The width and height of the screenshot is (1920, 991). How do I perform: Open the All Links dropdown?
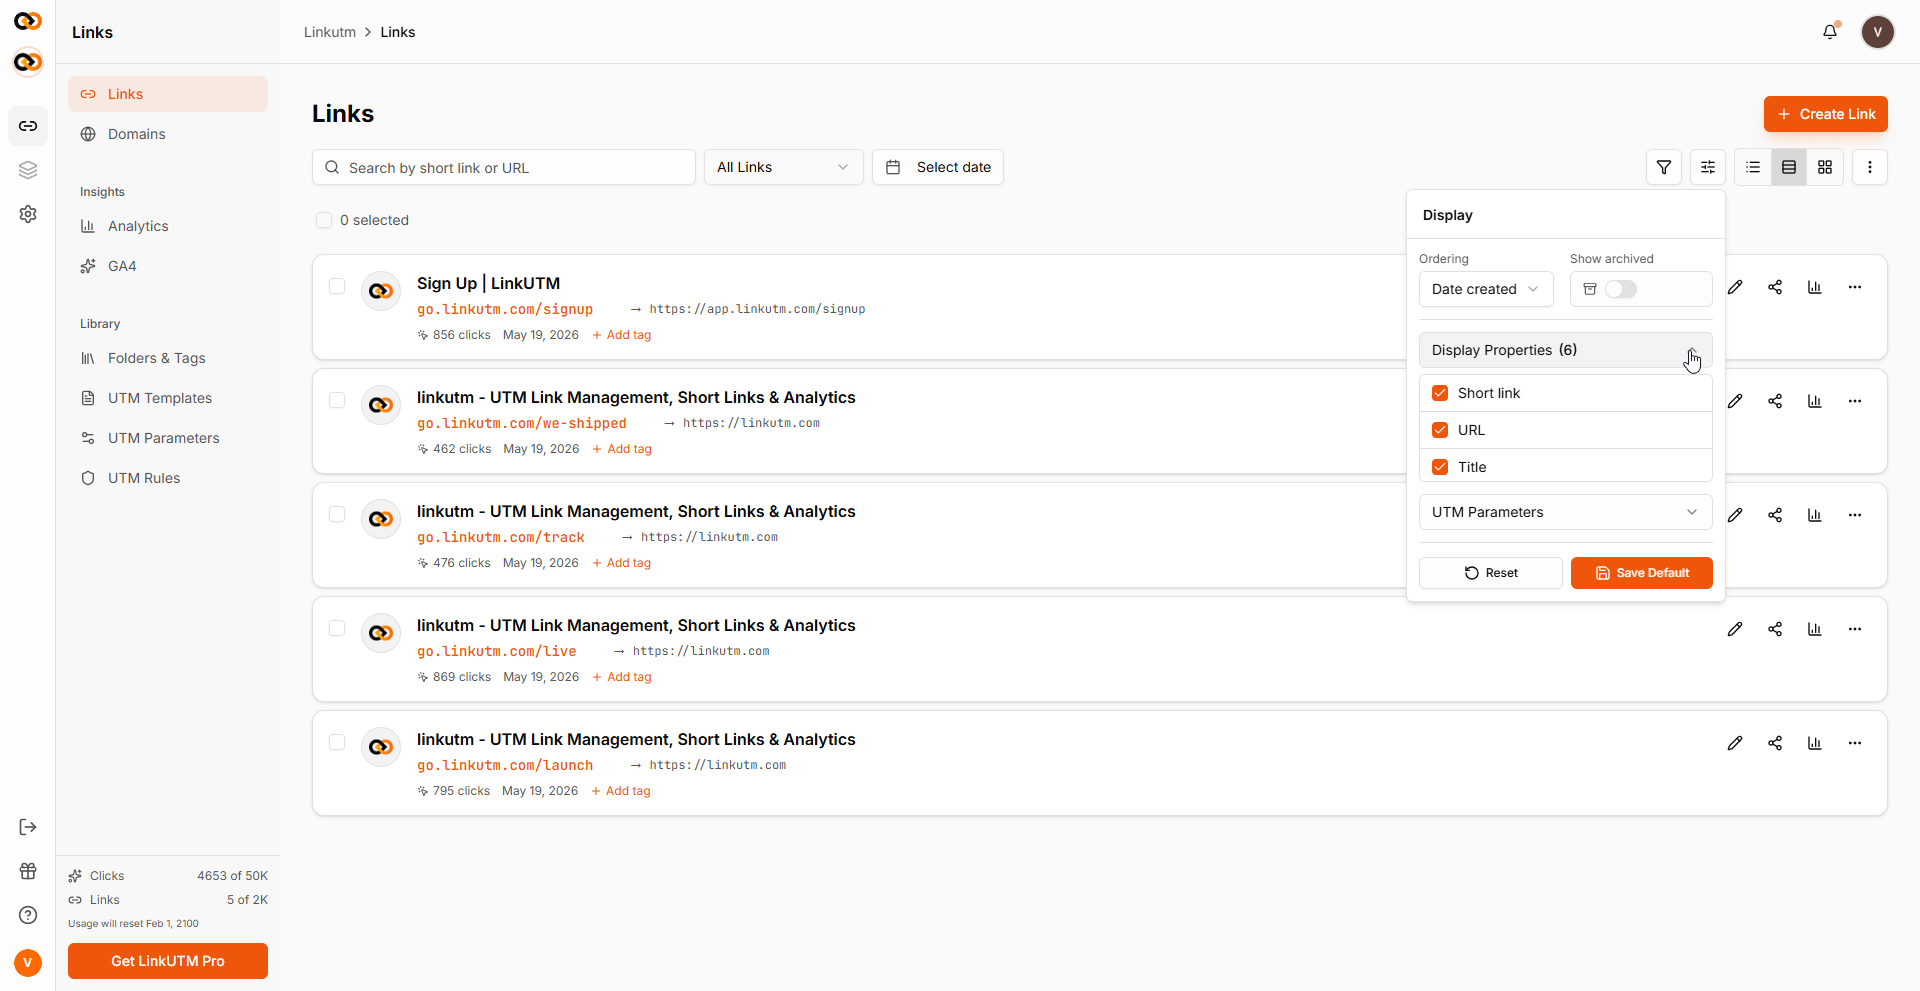tap(784, 167)
